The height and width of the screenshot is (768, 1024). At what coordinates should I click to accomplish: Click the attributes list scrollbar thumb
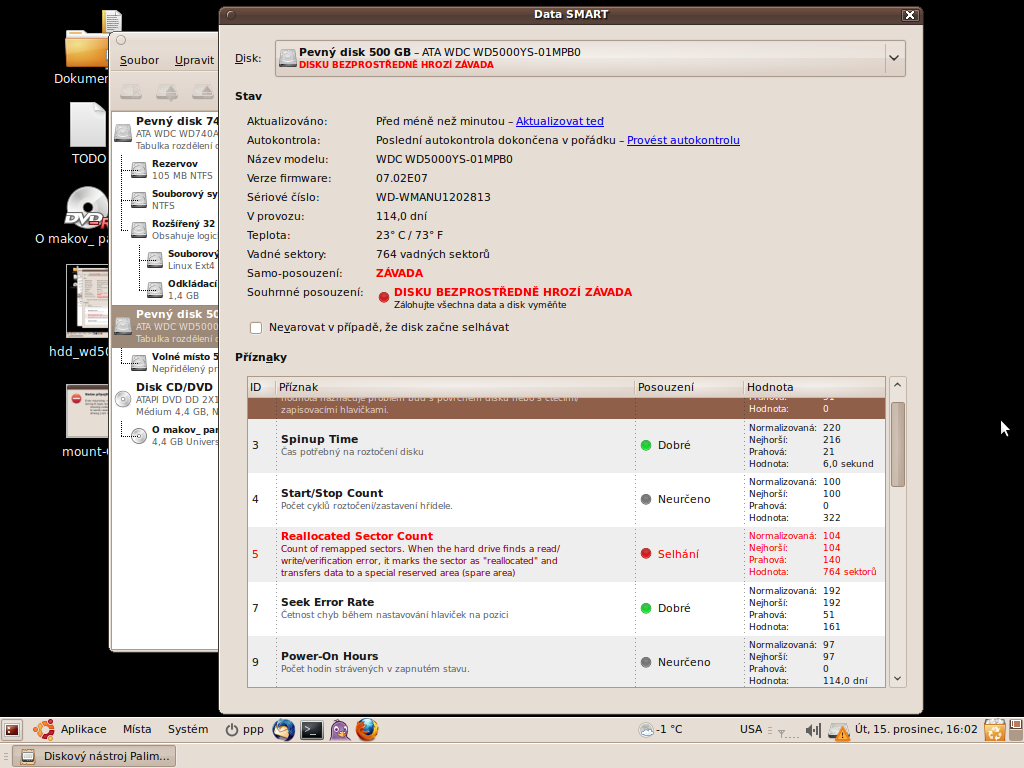tap(897, 444)
